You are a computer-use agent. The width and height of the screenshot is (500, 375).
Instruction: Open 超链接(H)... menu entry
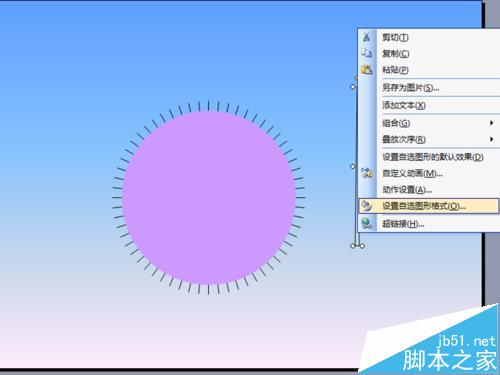tap(429, 224)
